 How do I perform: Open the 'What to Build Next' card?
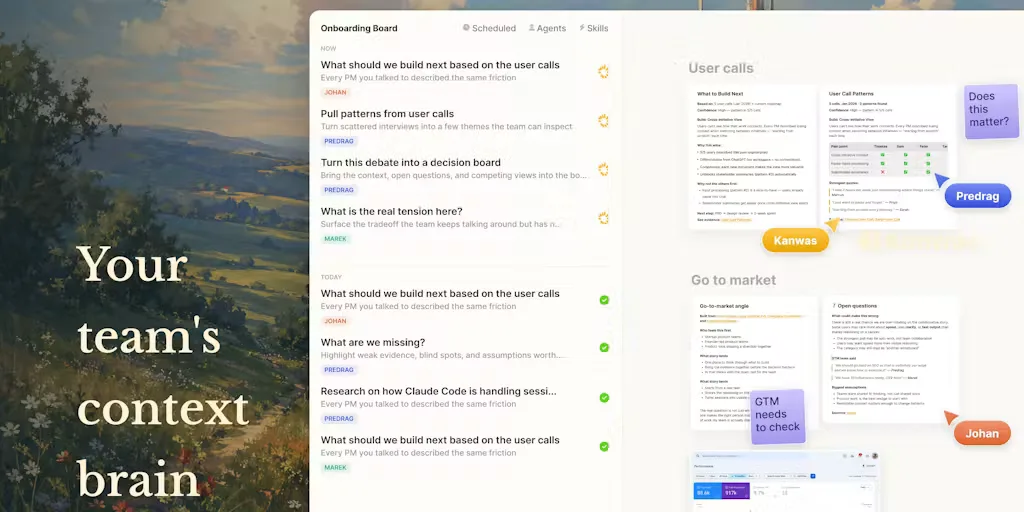[753, 157]
